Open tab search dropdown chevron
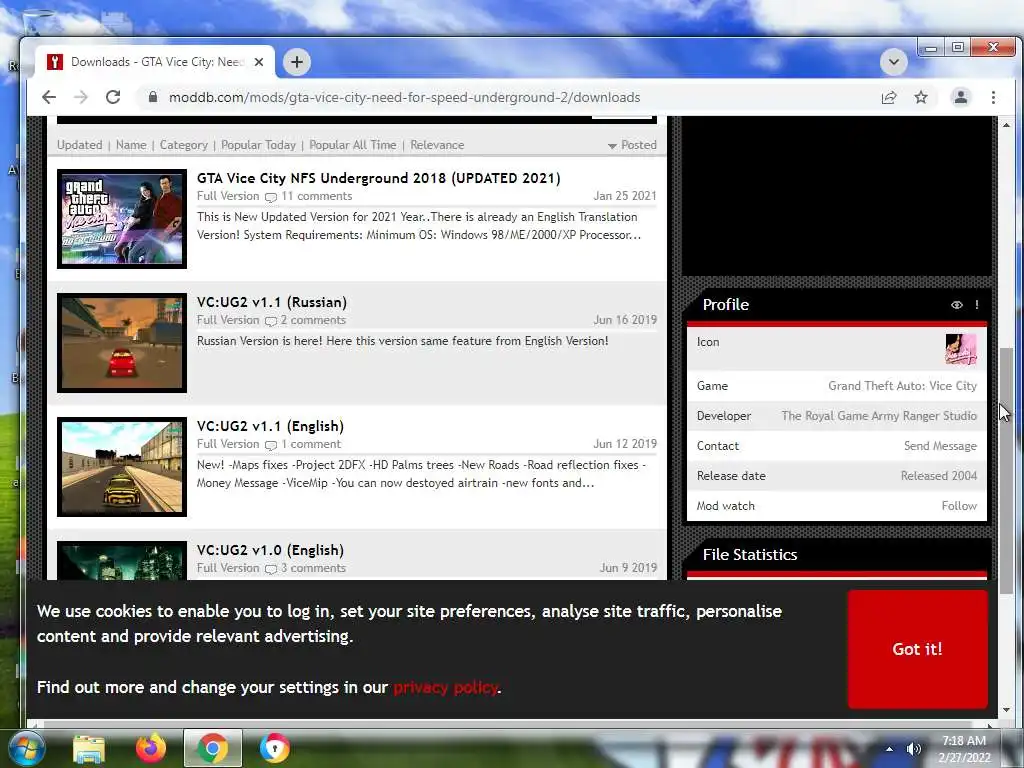 tap(893, 62)
